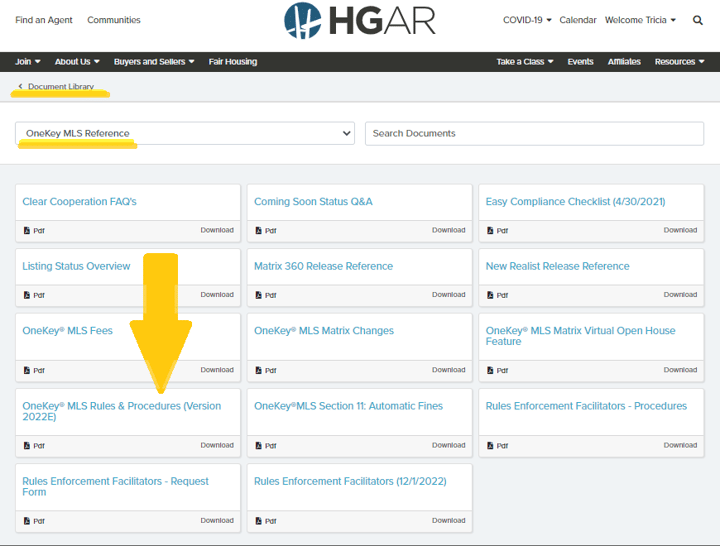Download OneKey MLS Fees
This screenshot has height=546, width=720.
coord(217,370)
